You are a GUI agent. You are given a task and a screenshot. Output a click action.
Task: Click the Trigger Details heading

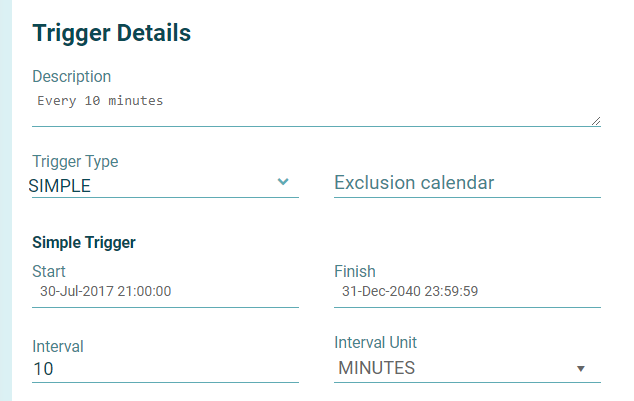pyautogui.click(x=112, y=33)
